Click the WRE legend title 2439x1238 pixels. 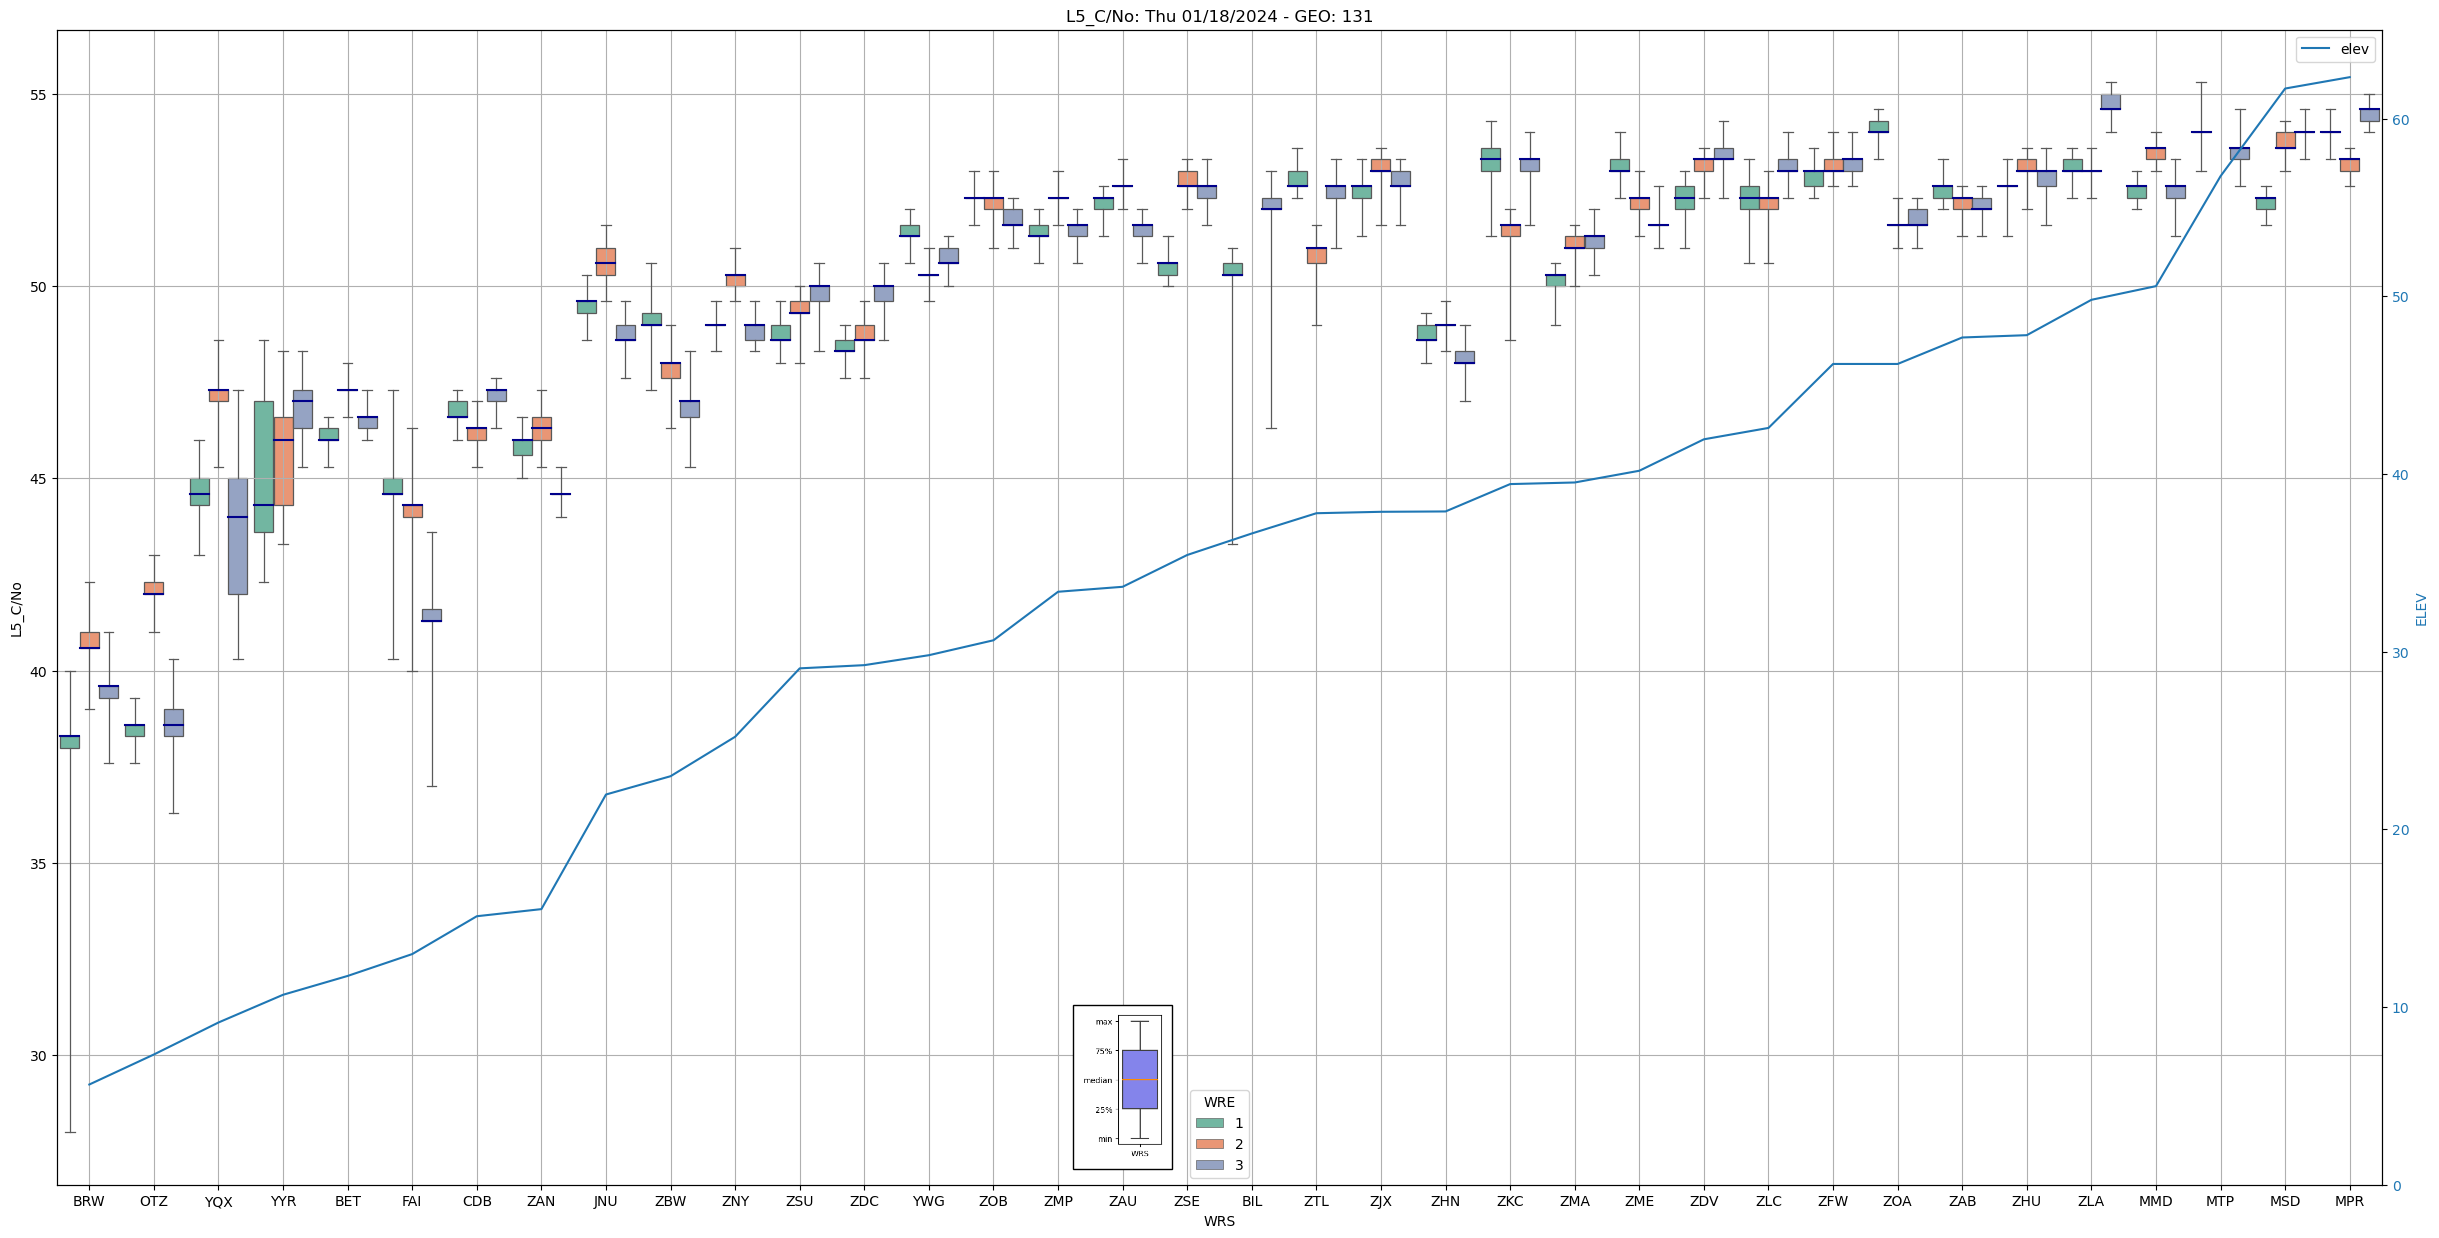[1219, 1102]
